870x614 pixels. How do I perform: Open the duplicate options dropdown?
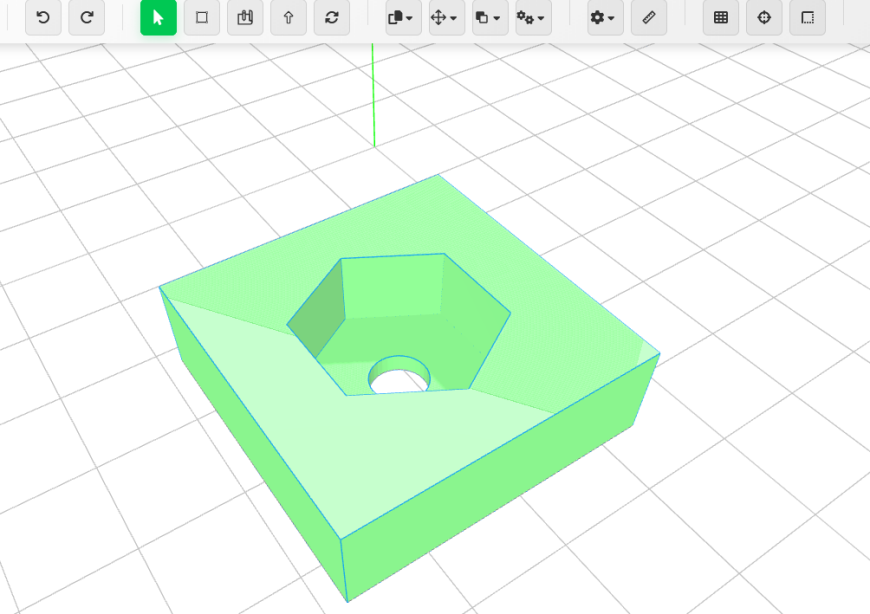click(489, 18)
